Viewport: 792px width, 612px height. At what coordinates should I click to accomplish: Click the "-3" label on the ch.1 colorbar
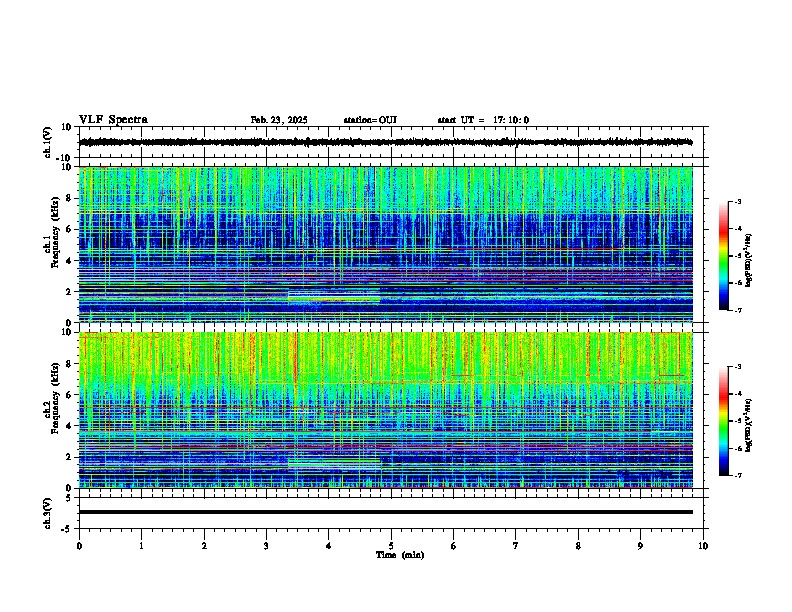[x=737, y=201]
